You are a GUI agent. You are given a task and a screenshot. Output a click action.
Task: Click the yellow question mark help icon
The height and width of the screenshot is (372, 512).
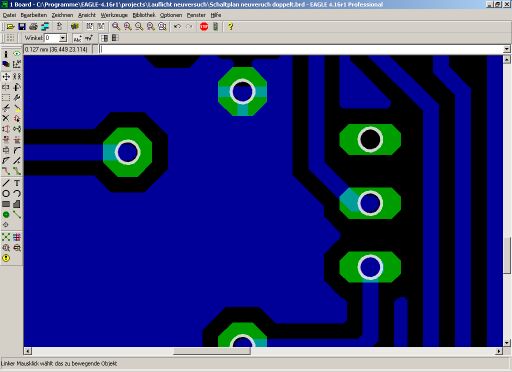230,27
